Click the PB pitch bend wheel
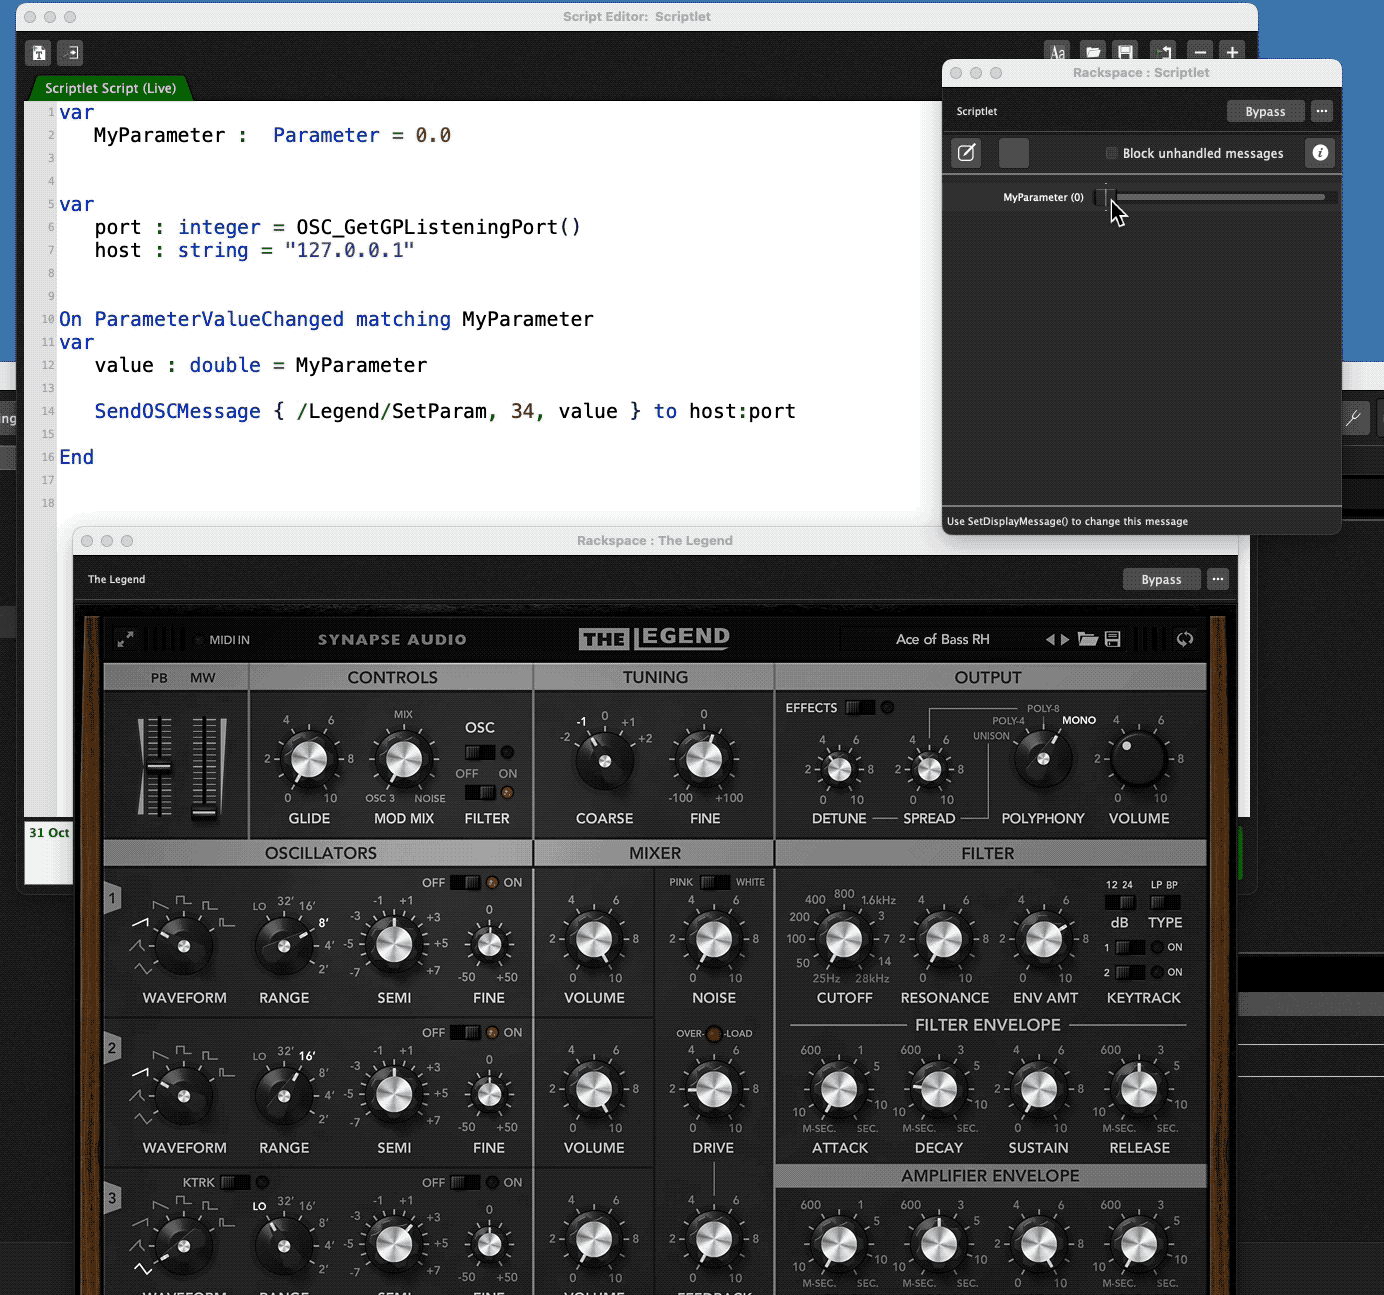Screen dimensions: 1384x1295 159,767
